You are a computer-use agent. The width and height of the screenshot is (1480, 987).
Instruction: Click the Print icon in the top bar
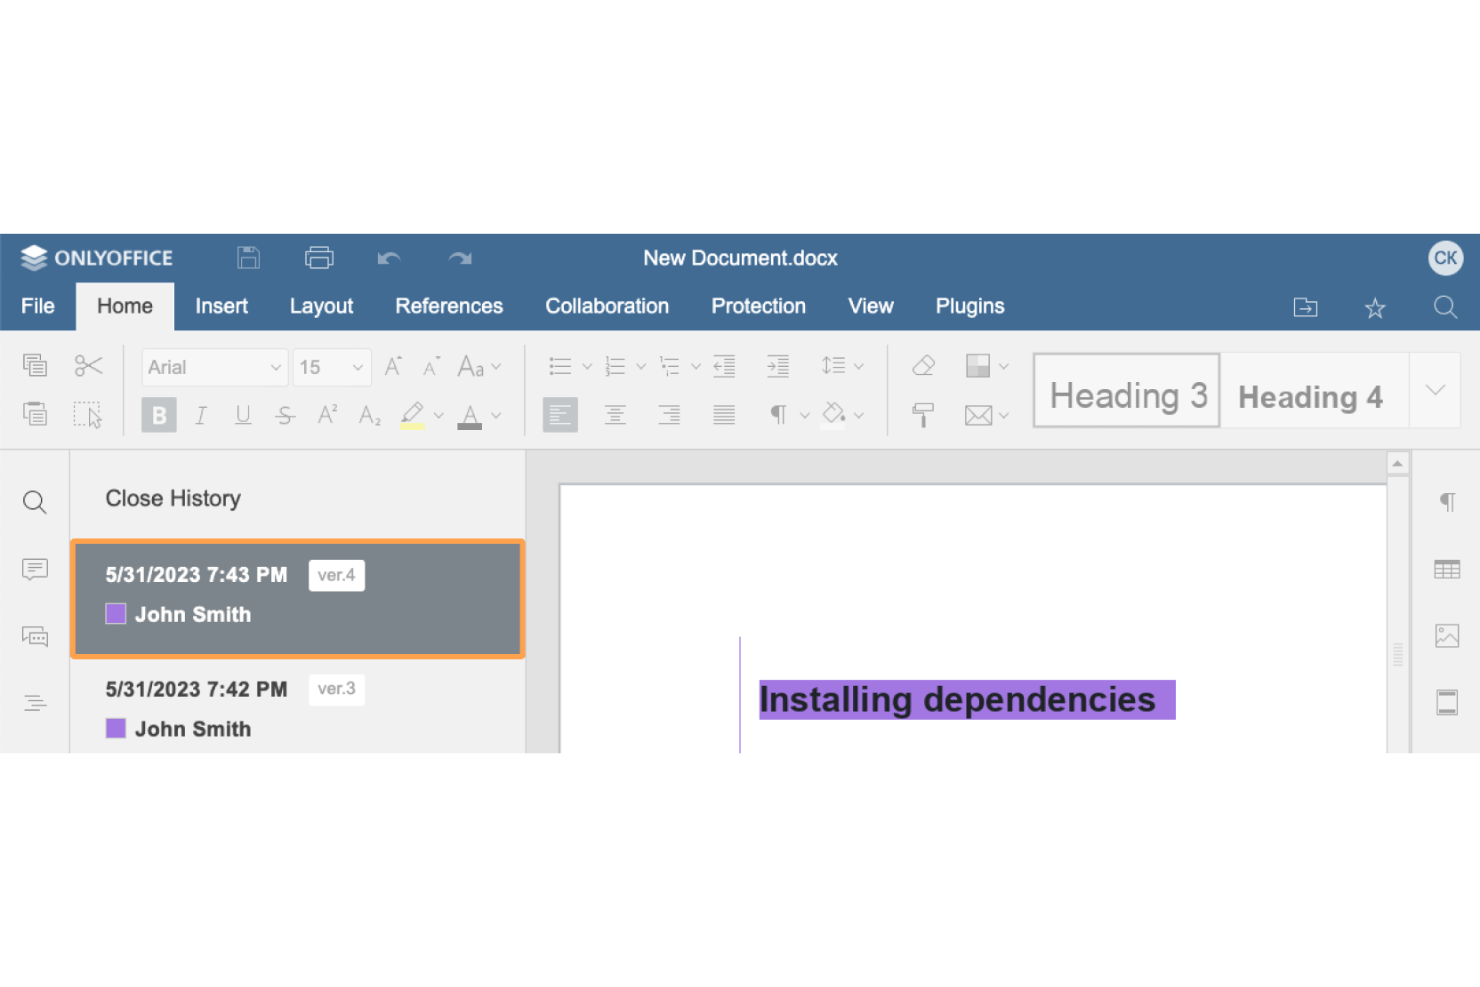[319, 257]
